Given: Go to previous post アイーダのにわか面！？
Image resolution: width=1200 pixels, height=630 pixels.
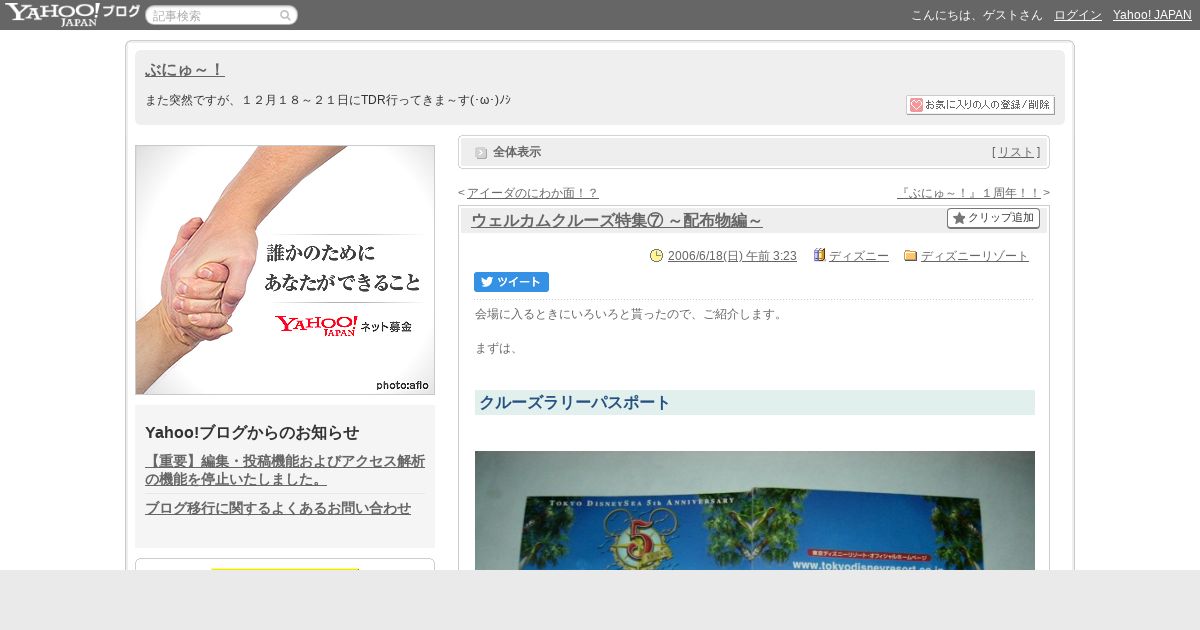Looking at the screenshot, I should (532, 193).
